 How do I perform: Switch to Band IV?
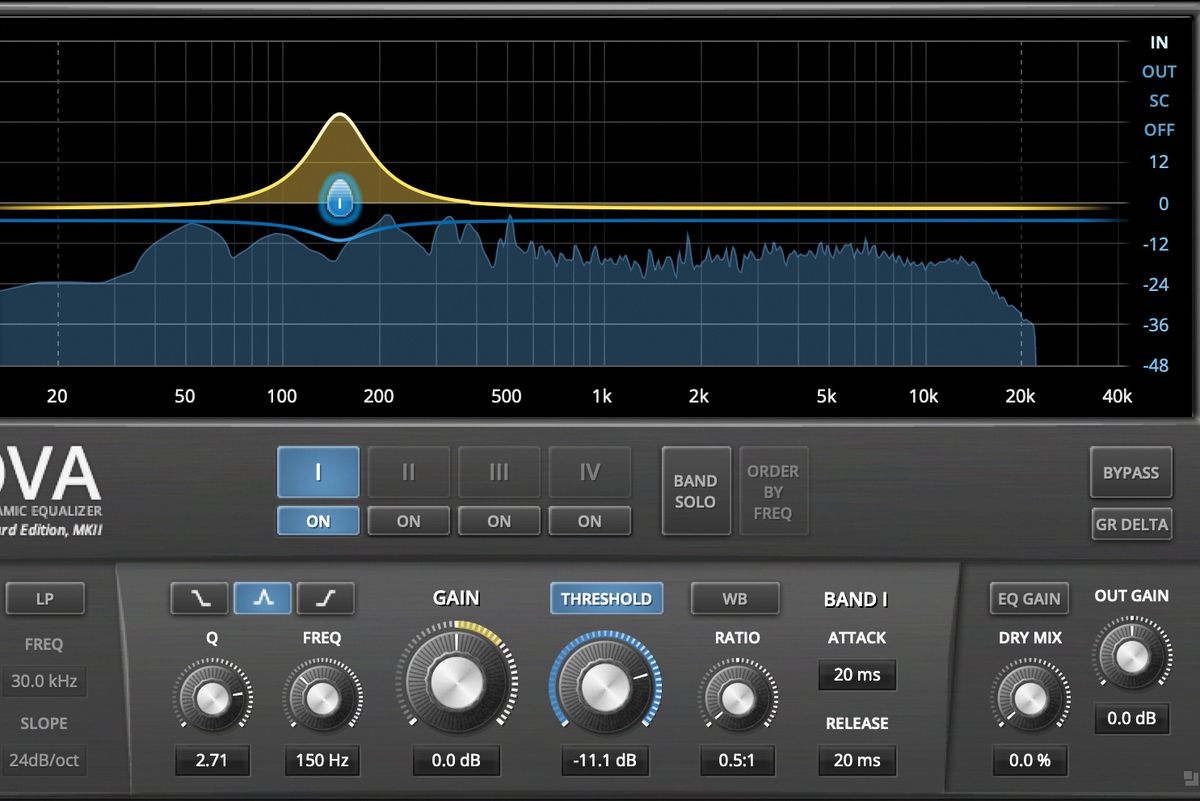[x=590, y=472]
